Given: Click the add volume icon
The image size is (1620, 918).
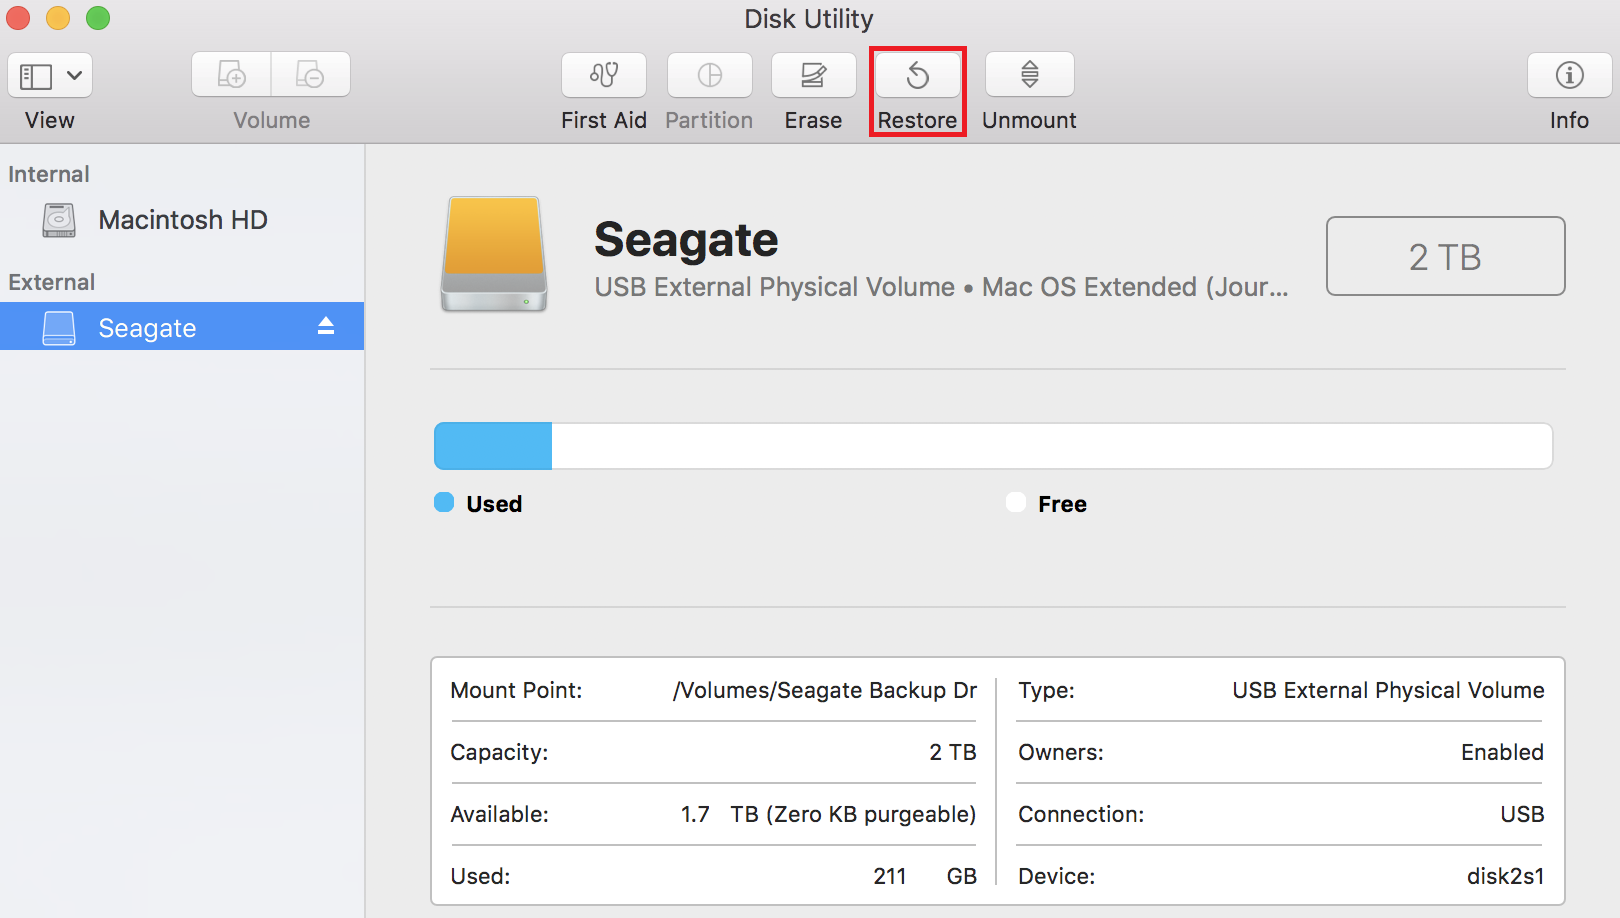Looking at the screenshot, I should [231, 75].
